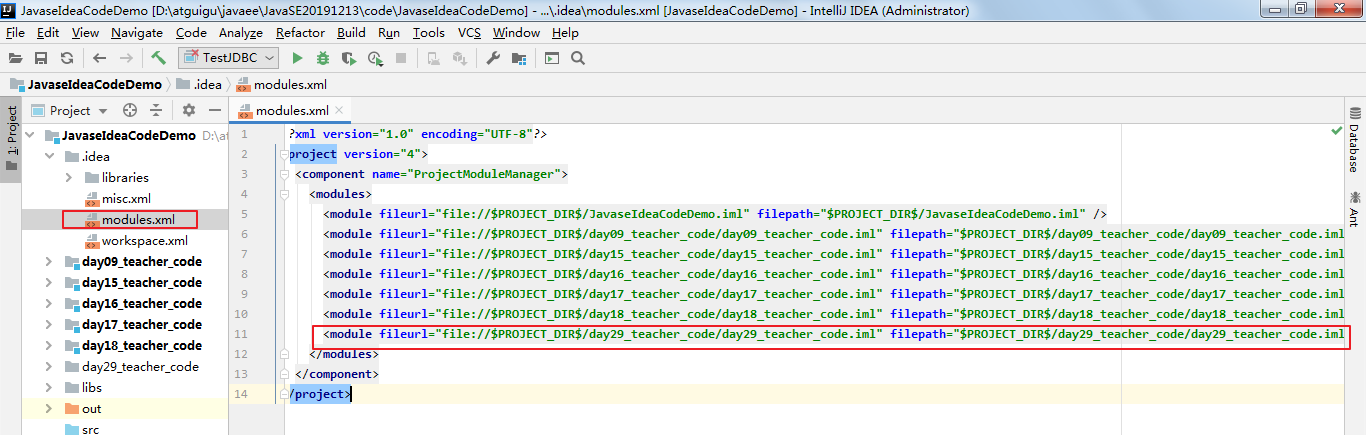Screen dimensions: 1366x435
Task: Locate current file using the crosshair icon
Action: click(130, 110)
